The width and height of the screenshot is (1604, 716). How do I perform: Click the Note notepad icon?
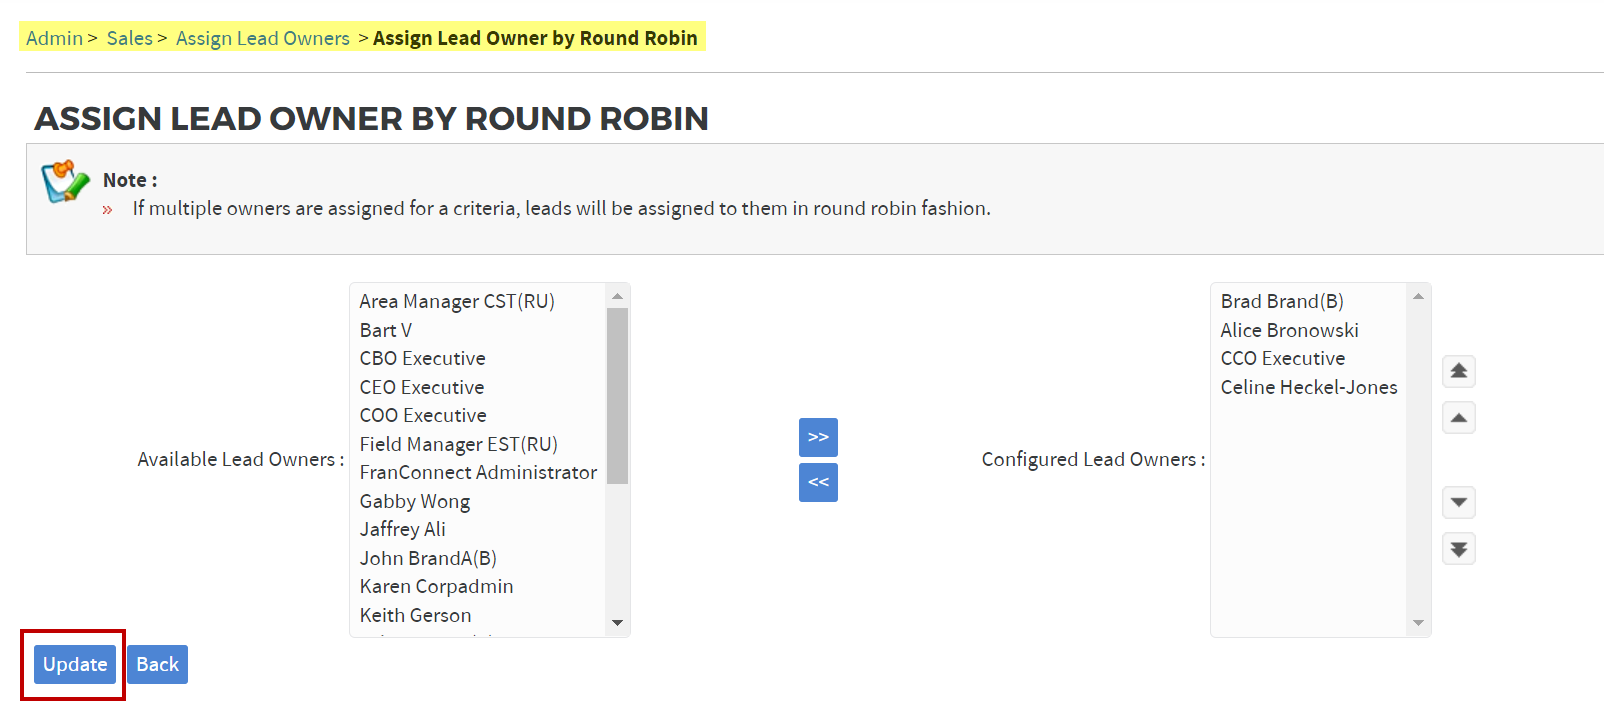[65, 182]
